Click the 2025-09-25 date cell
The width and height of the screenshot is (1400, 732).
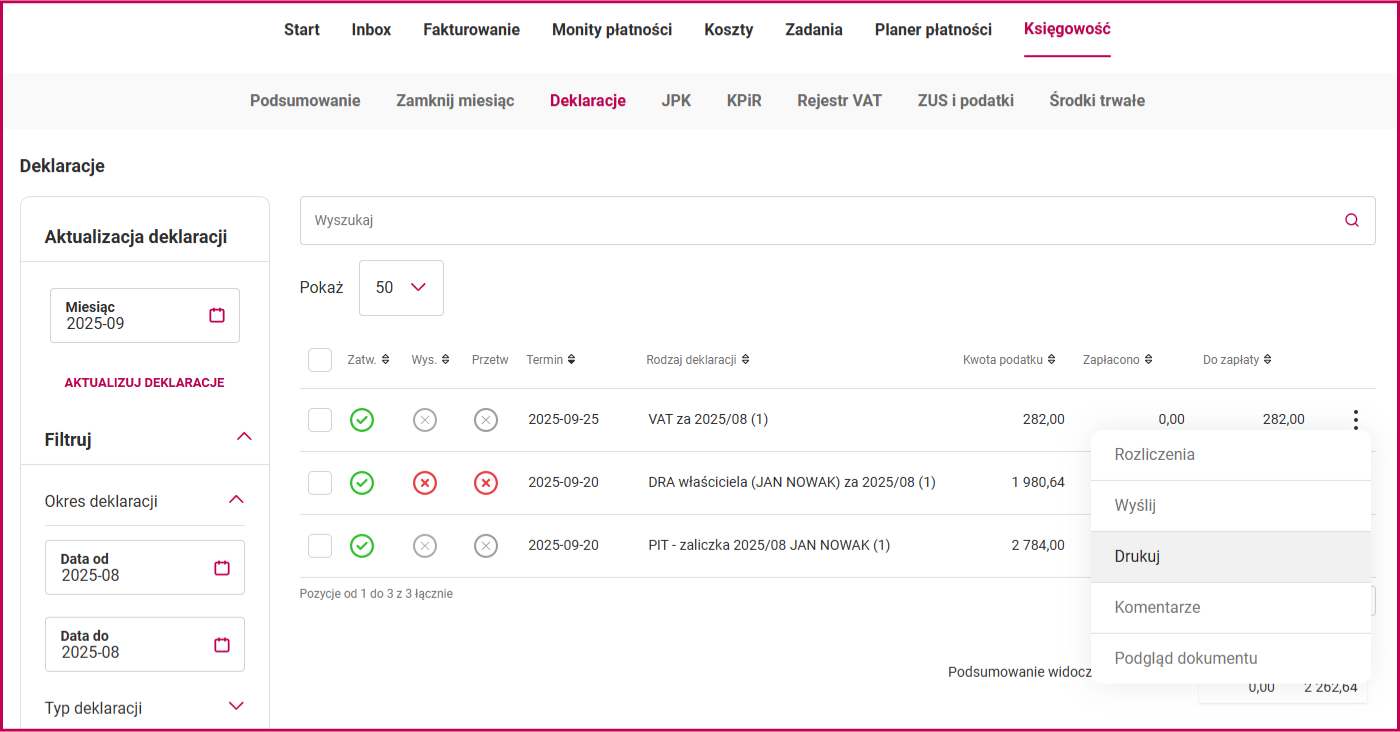563,420
